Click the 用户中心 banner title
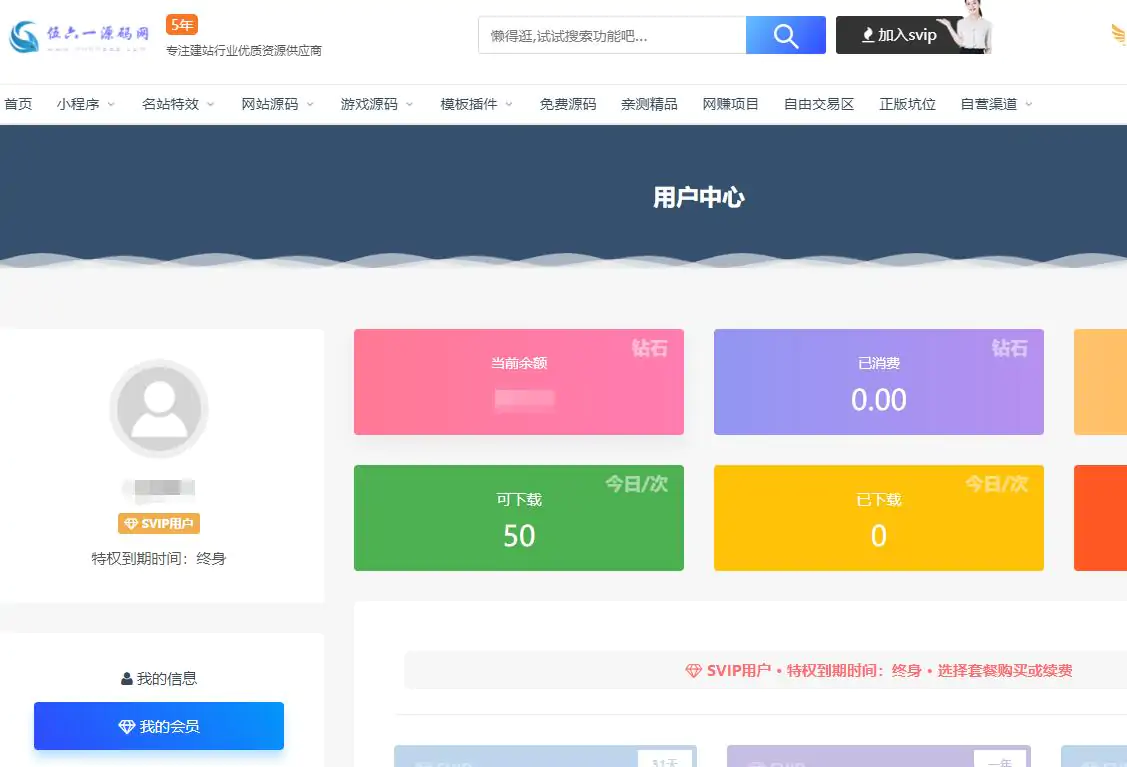This screenshot has height=767, width=1127. (699, 198)
